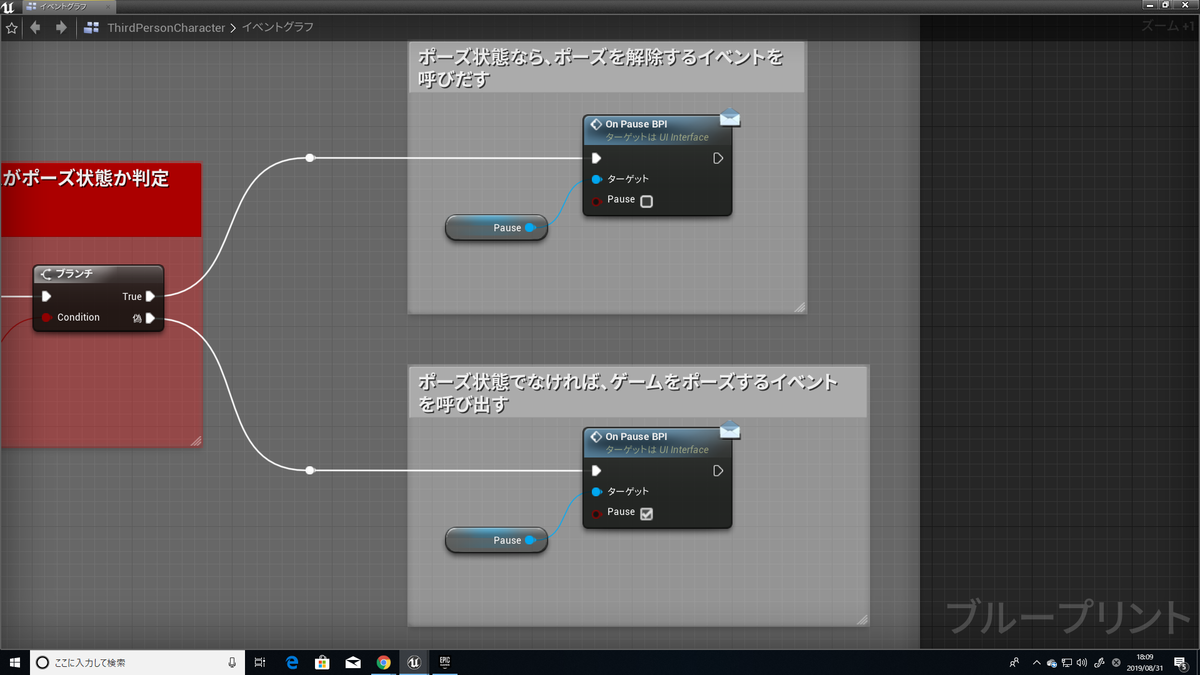Uncheck the Pause checkbox in the lower On Pause BPI node
The width and height of the screenshot is (1200, 675).
[646, 514]
